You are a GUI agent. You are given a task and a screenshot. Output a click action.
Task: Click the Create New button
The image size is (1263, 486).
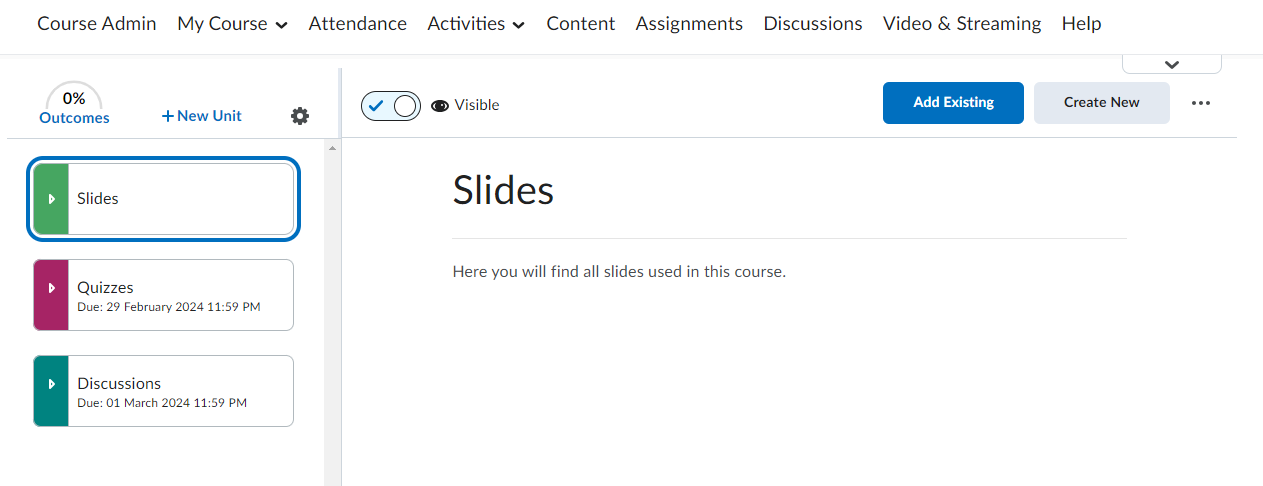[1101, 103]
